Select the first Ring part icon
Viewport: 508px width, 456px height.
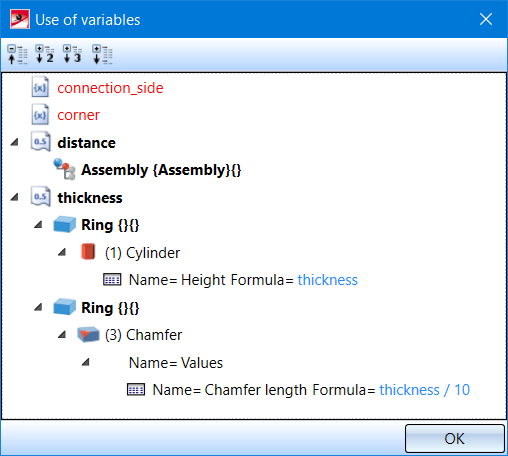pos(64,224)
